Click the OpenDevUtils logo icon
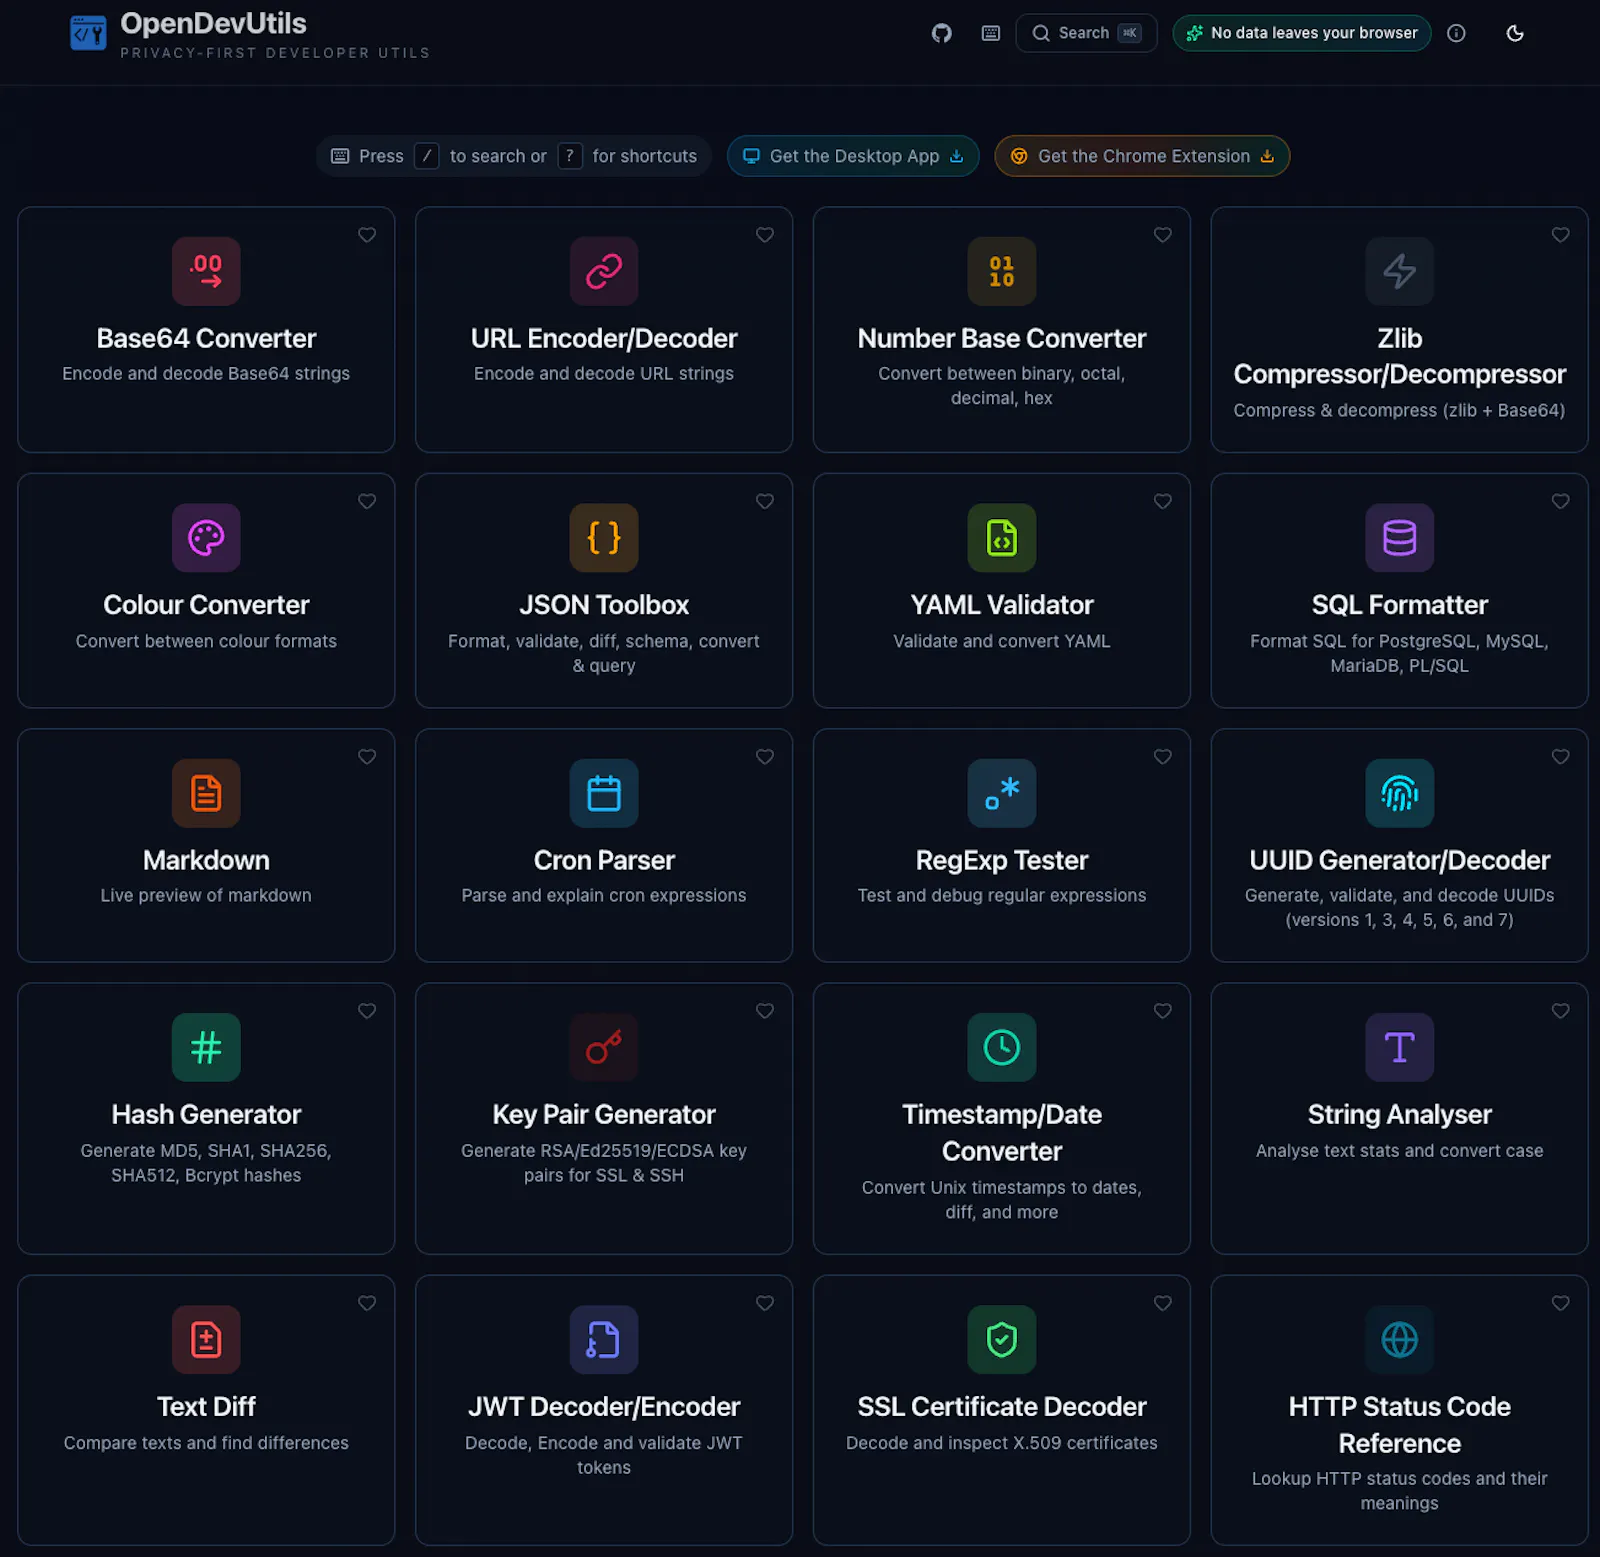 click(88, 33)
